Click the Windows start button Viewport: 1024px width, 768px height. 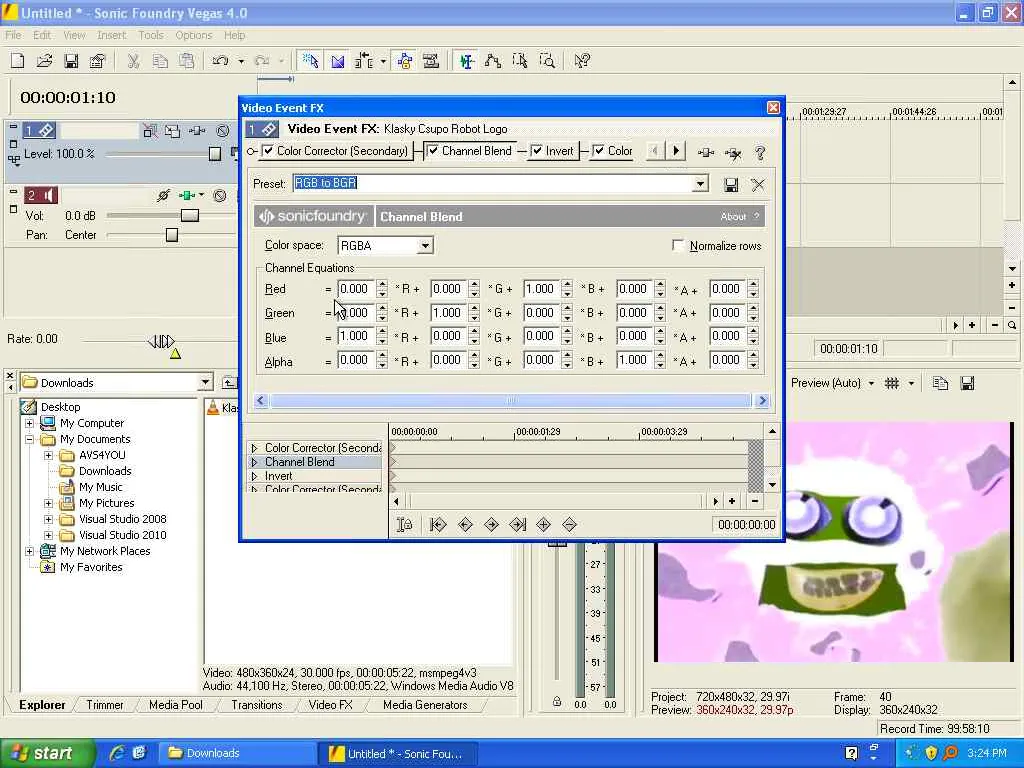47,753
